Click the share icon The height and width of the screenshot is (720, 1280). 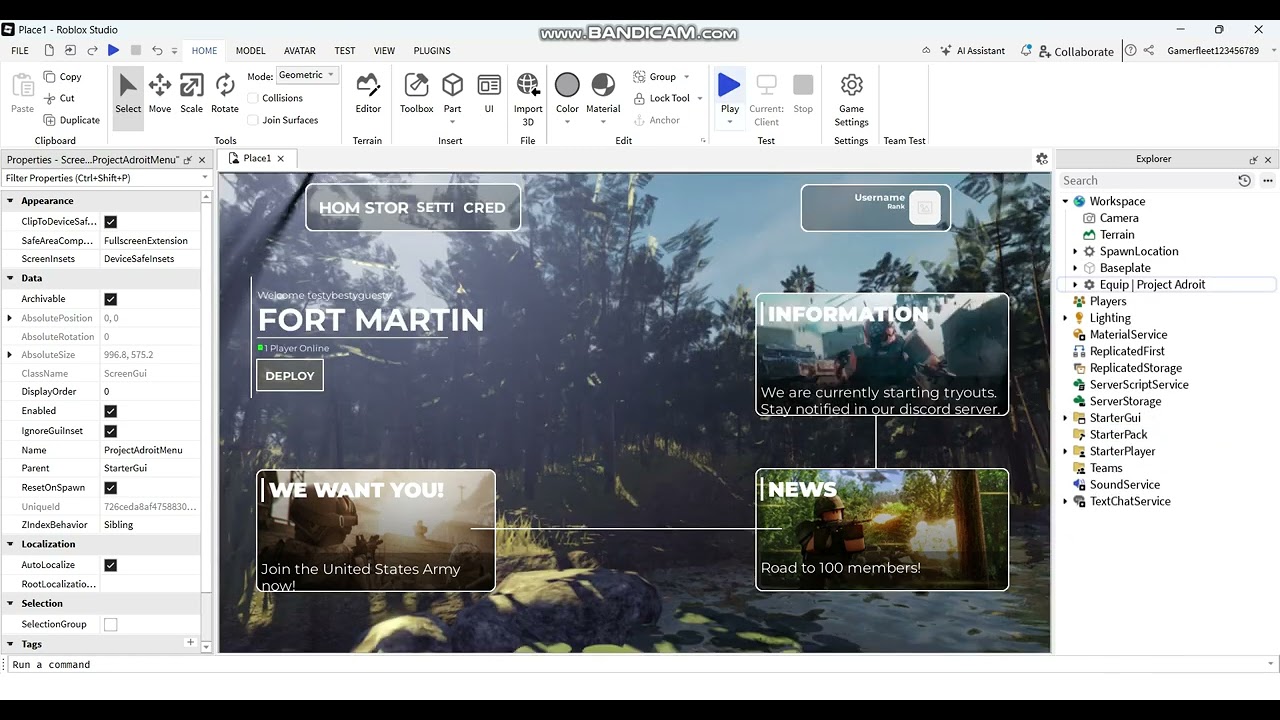[x=1149, y=50]
